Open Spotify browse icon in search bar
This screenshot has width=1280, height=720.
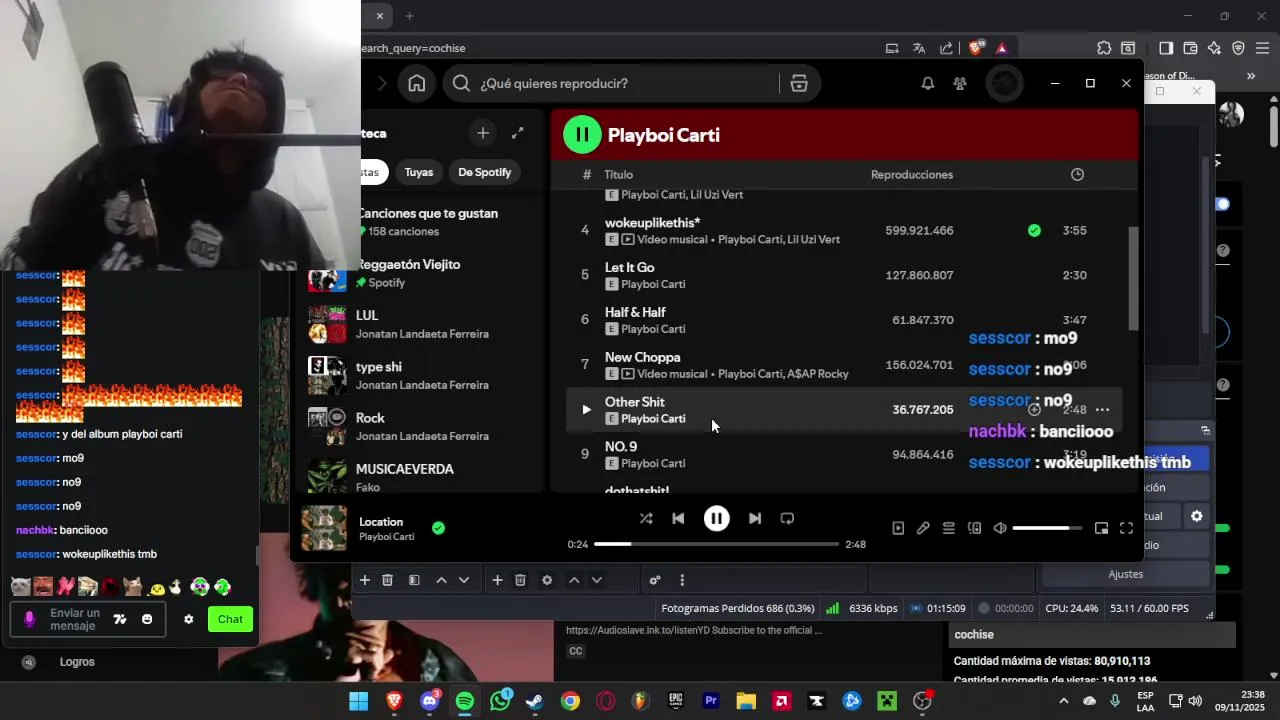tap(798, 84)
